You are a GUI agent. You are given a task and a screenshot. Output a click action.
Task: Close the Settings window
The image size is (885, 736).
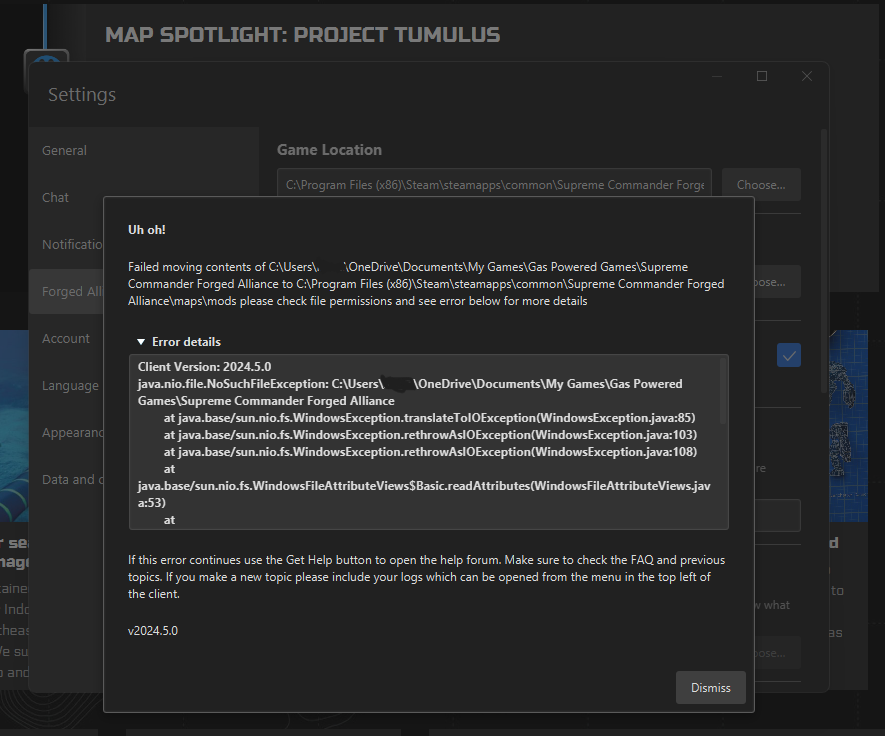click(x=807, y=76)
